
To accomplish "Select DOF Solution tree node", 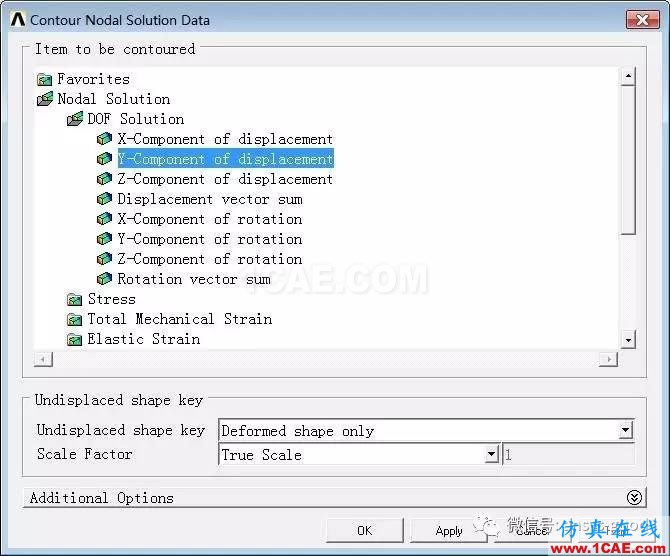I will click(x=136, y=119).
